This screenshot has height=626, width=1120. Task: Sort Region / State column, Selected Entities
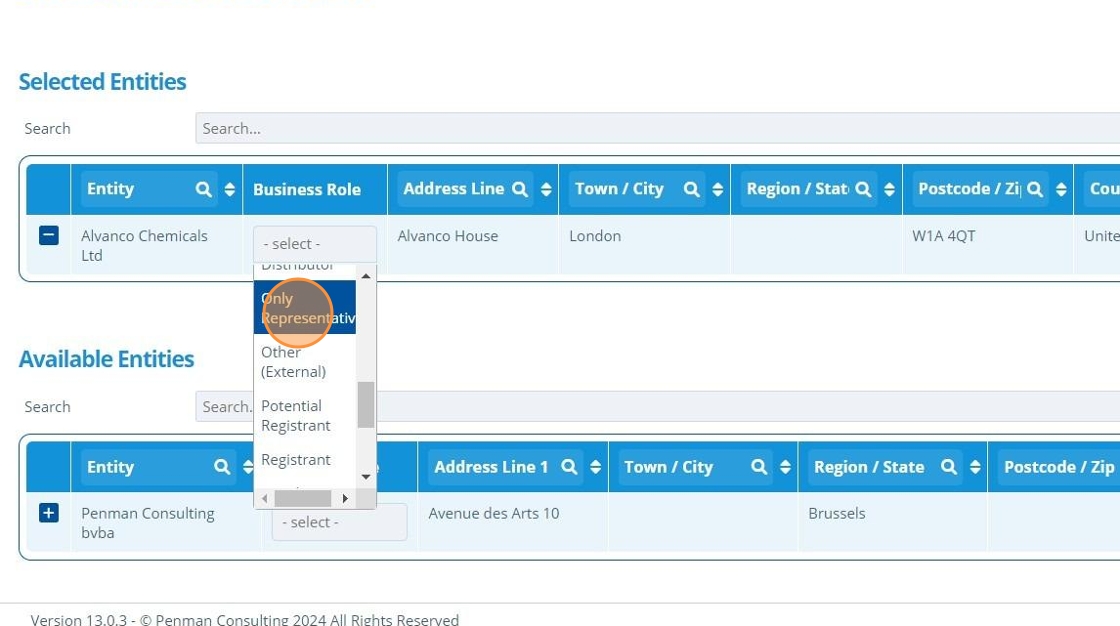pos(889,189)
